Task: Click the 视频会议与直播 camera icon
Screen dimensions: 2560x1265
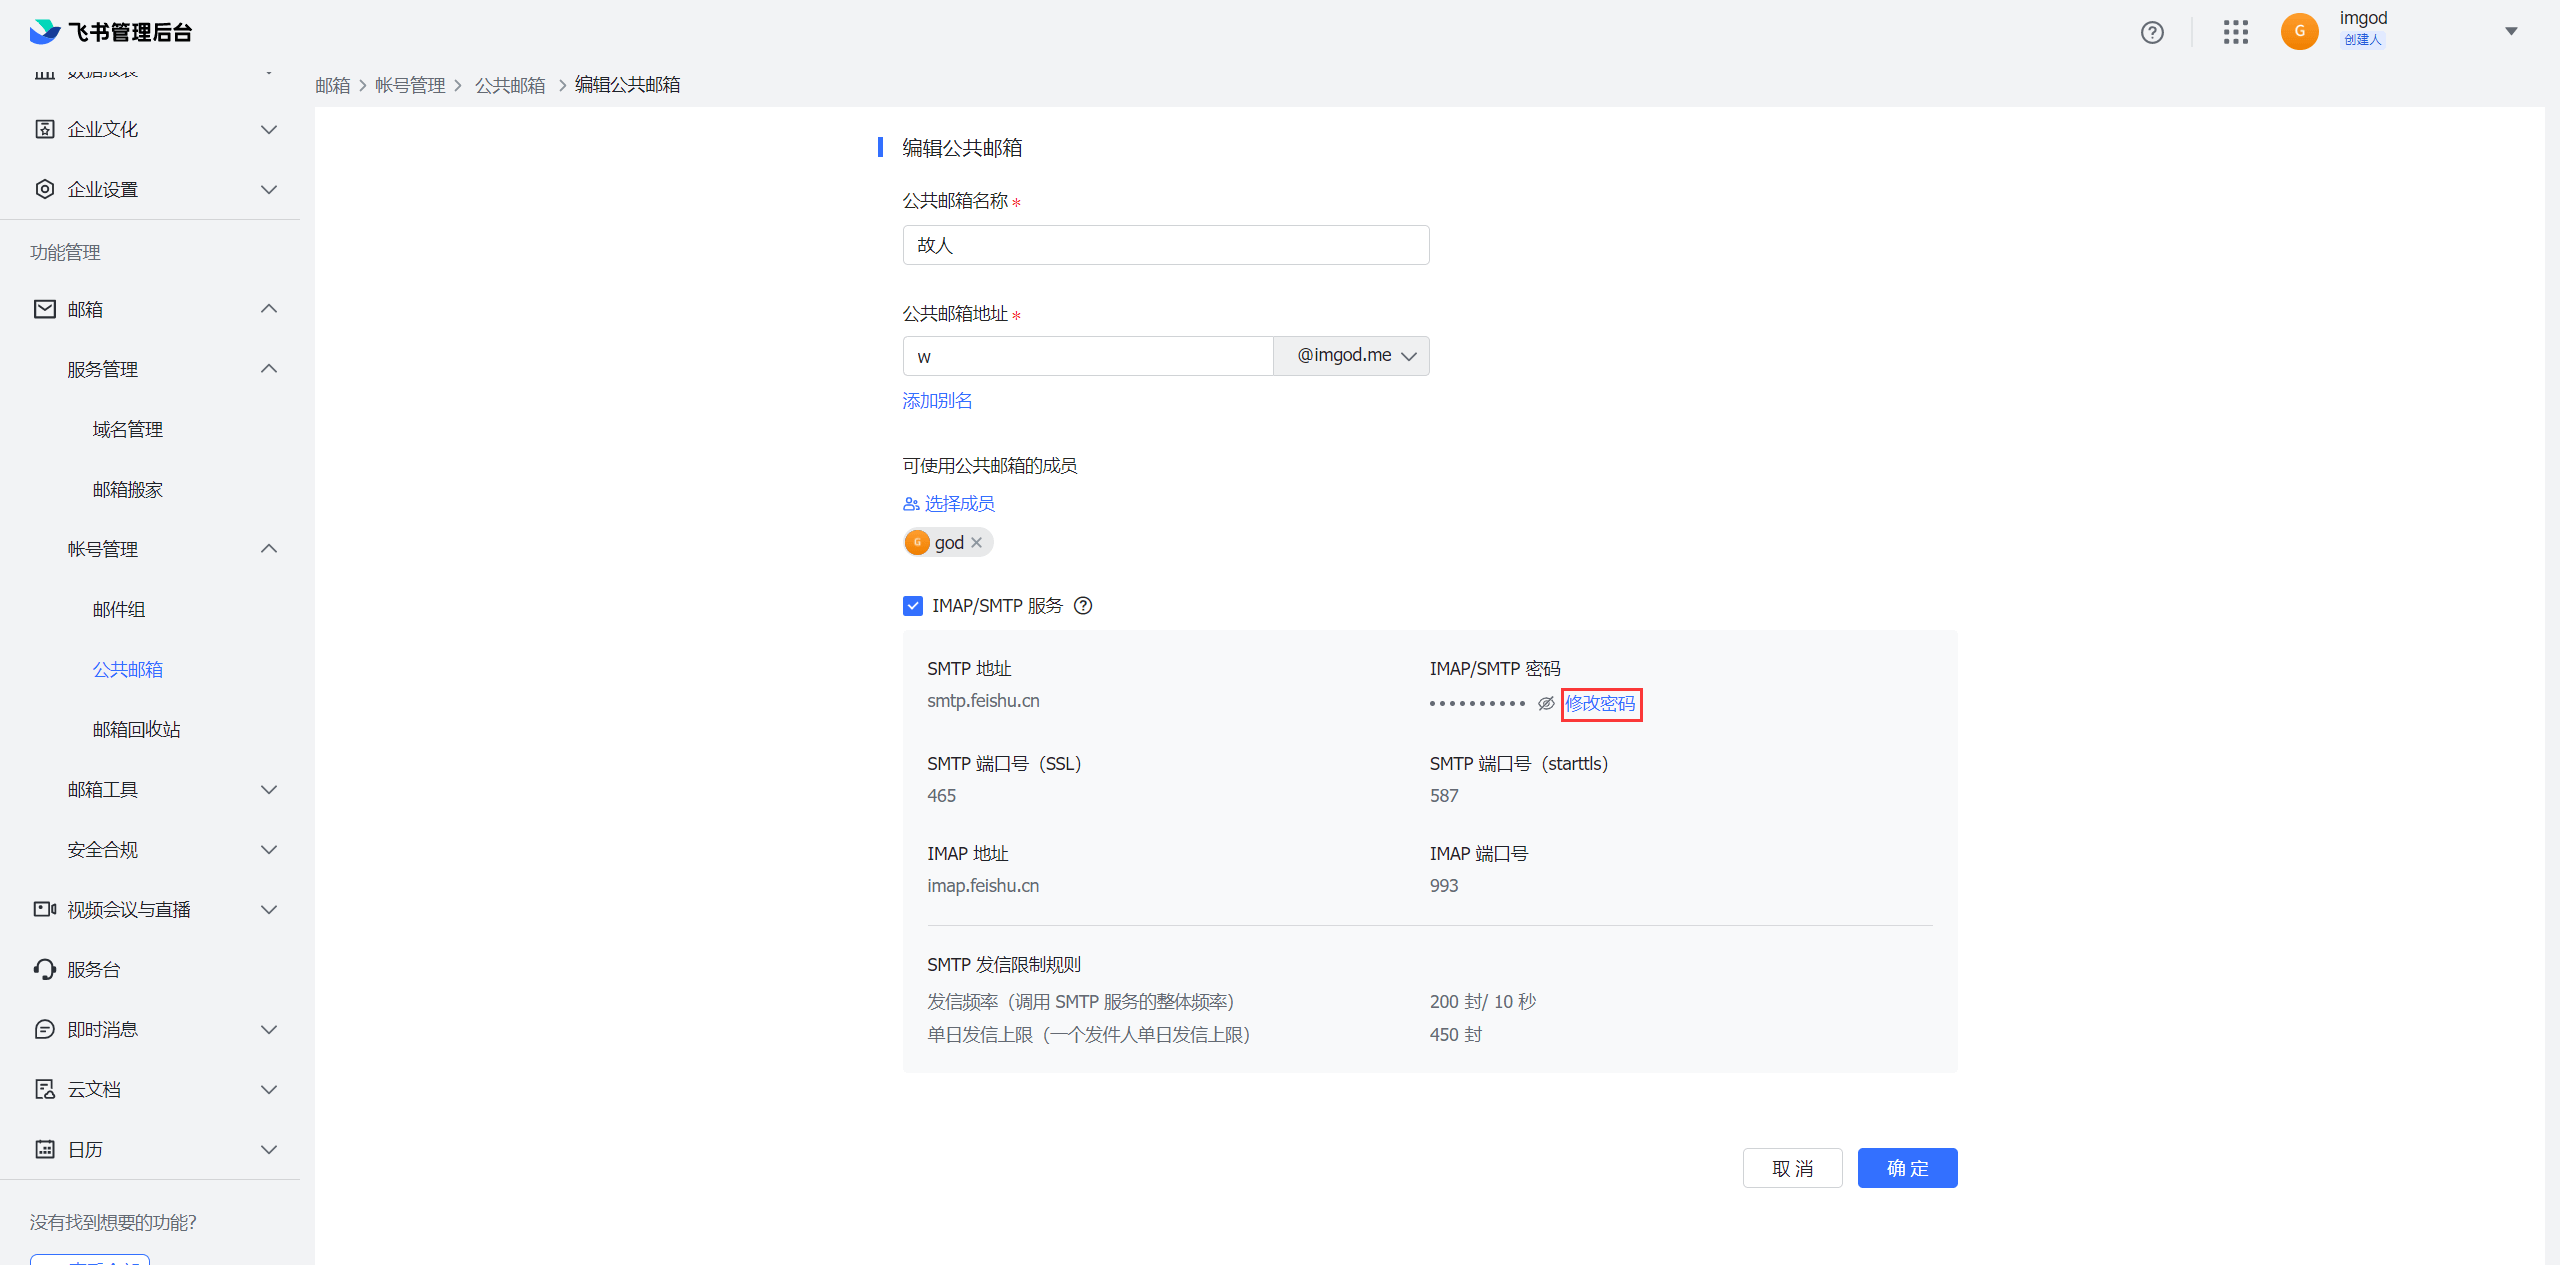Action: (x=45, y=909)
